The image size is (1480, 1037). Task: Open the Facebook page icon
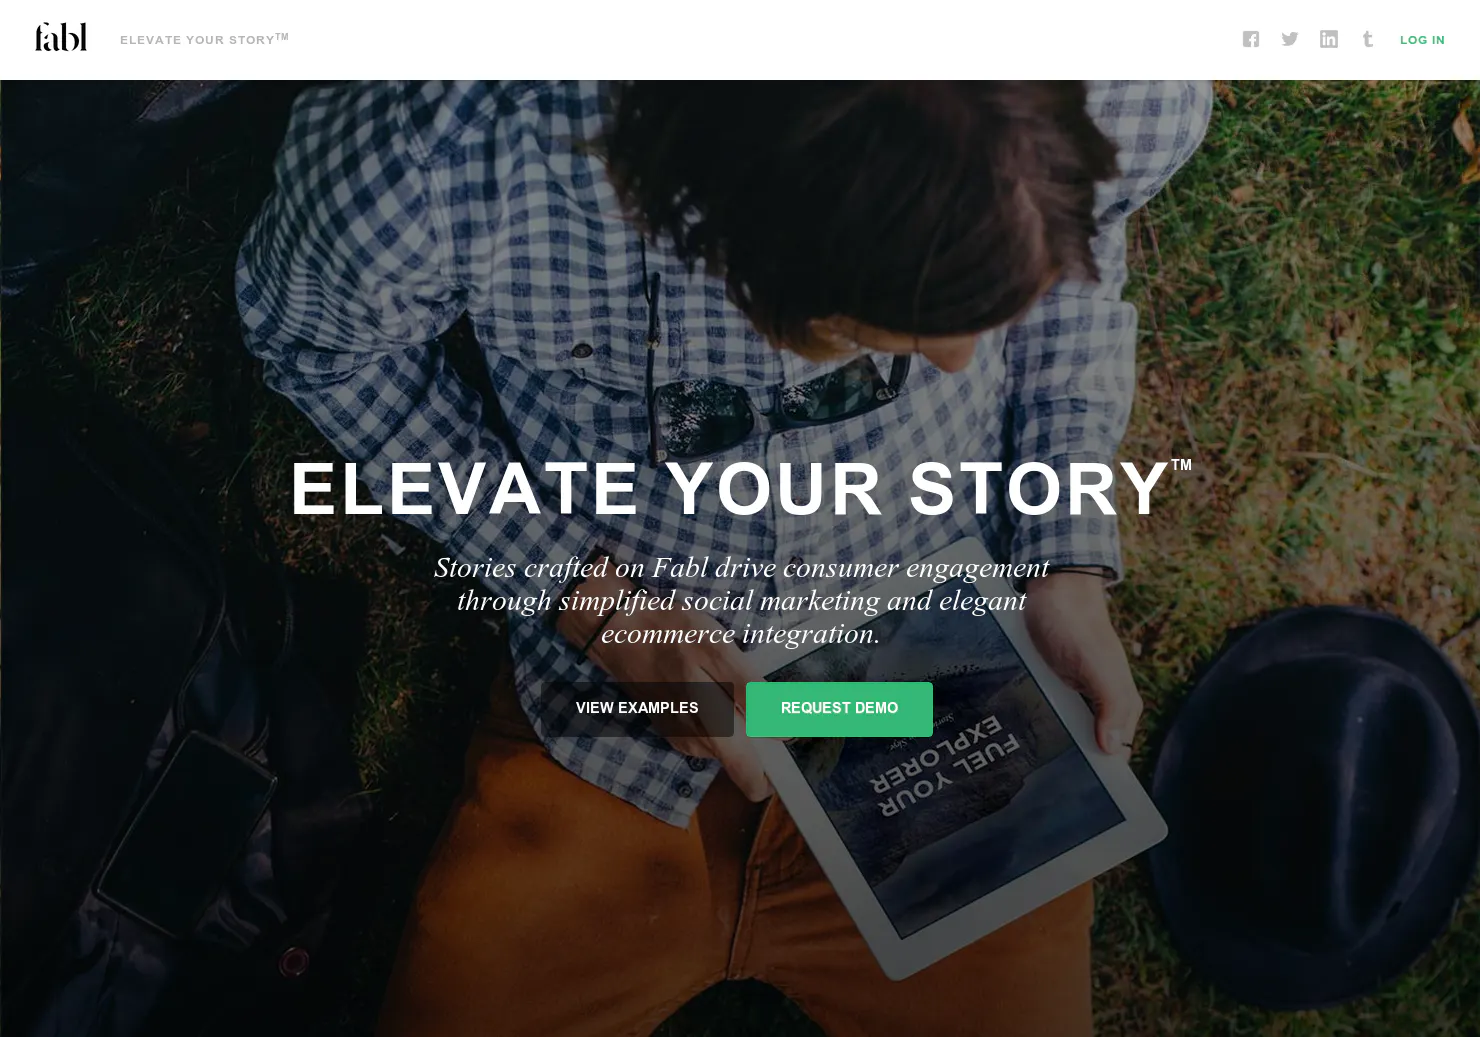(x=1250, y=39)
